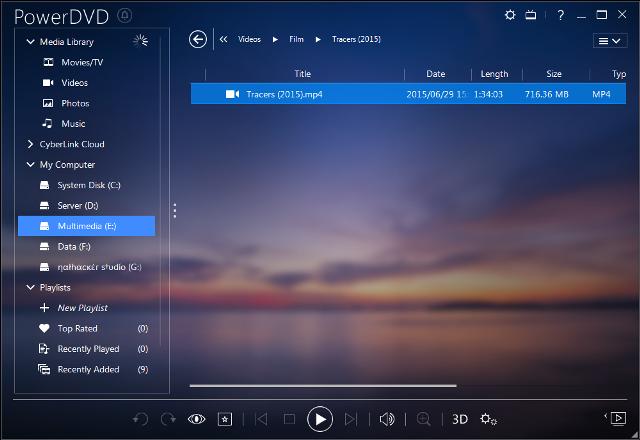Click double-chevron breadcrumb collapse icon
The image size is (640, 440).
[x=223, y=39]
